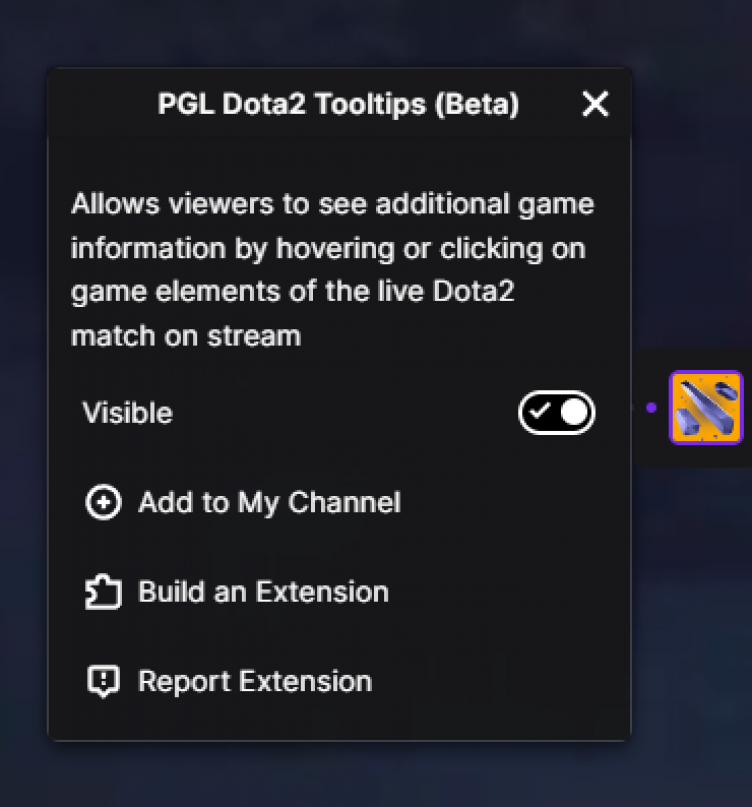752x807 pixels.
Task: Click the puzzle piece Build an Extension icon
Action: click(103, 592)
